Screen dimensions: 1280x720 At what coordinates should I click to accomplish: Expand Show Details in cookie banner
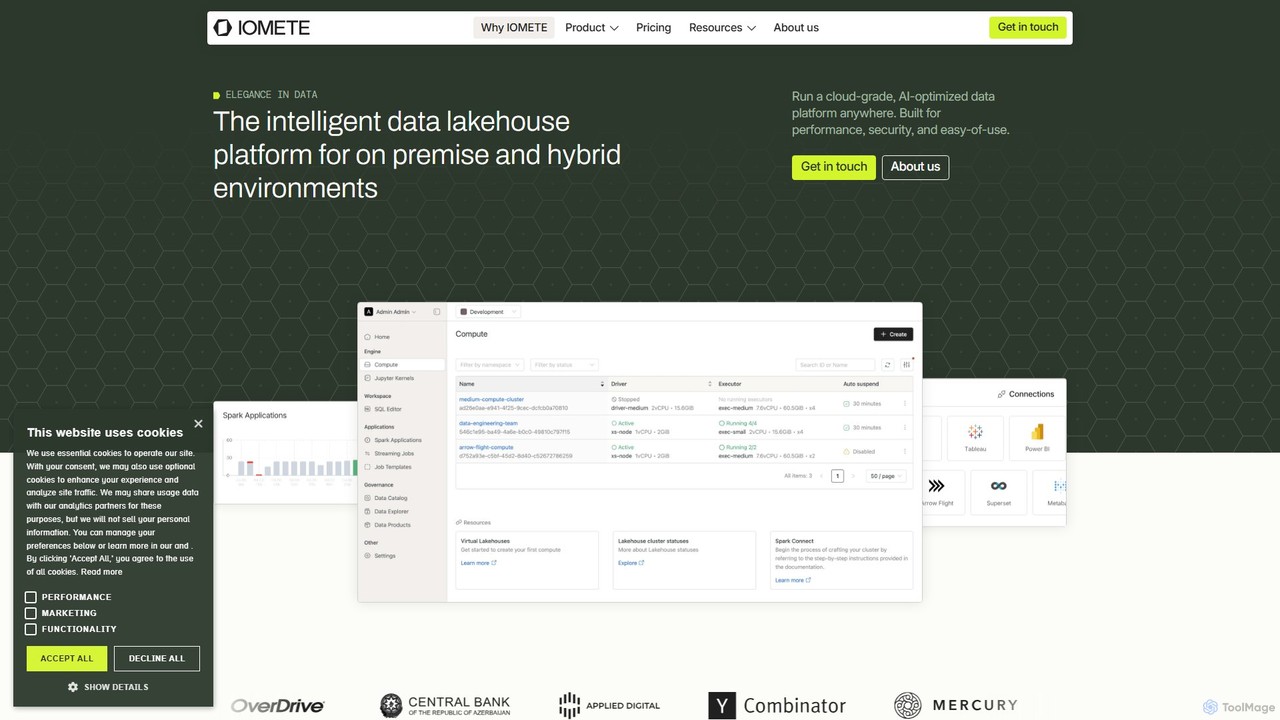[108, 687]
